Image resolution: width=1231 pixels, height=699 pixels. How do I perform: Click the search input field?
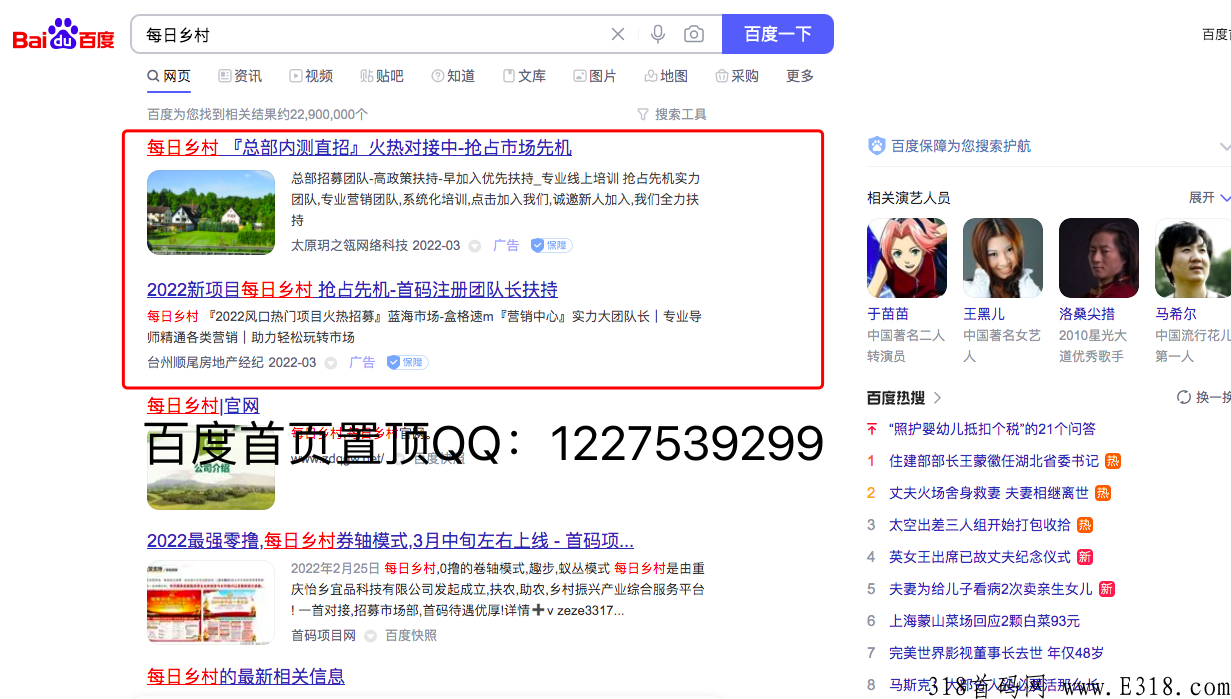click(370, 34)
